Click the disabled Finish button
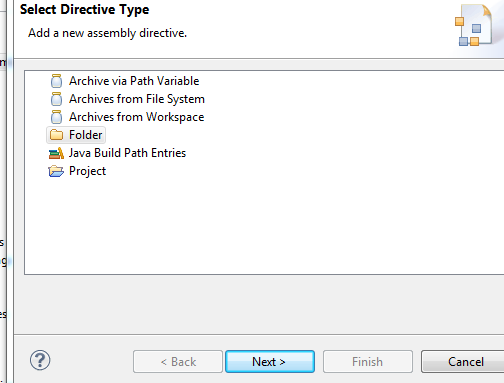This screenshot has height=383, width=504. [368, 362]
